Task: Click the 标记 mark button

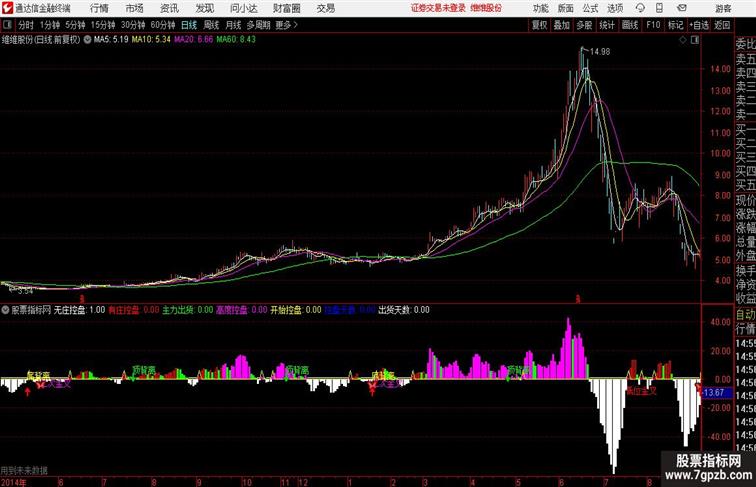Action: coord(675,25)
